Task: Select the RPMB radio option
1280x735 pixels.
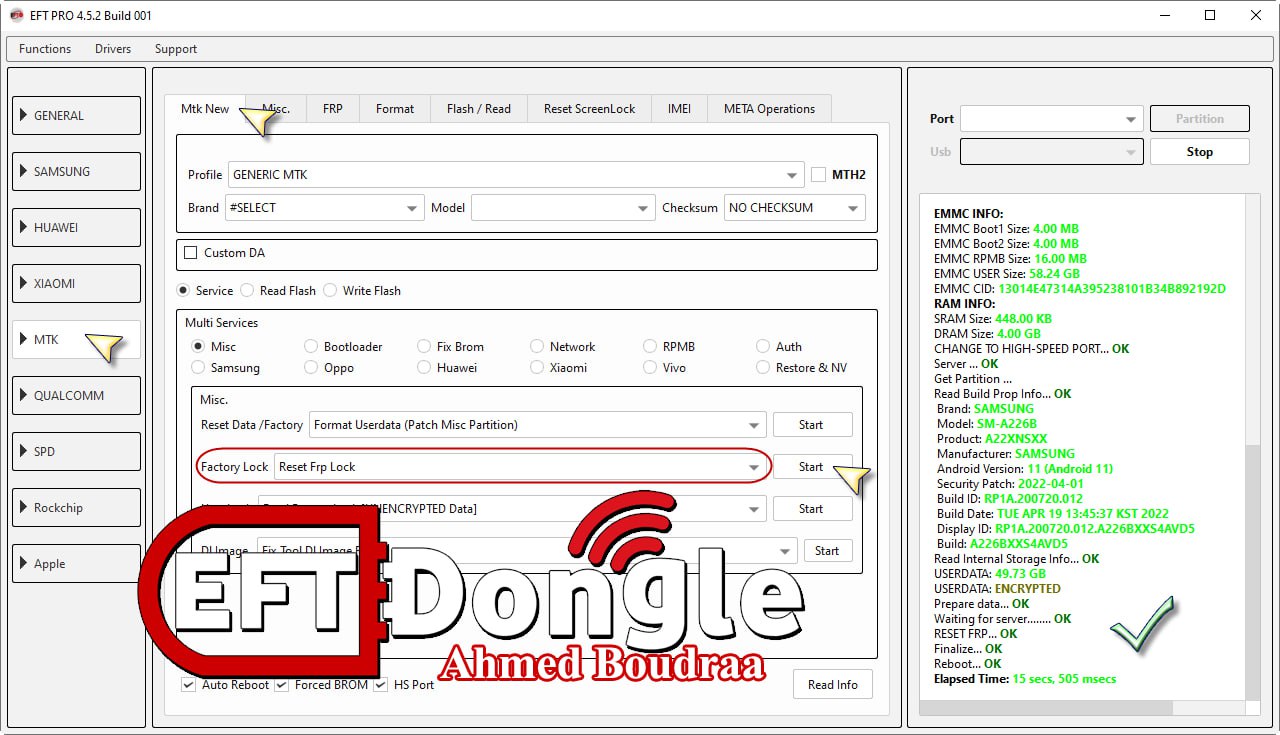Action: [650, 346]
